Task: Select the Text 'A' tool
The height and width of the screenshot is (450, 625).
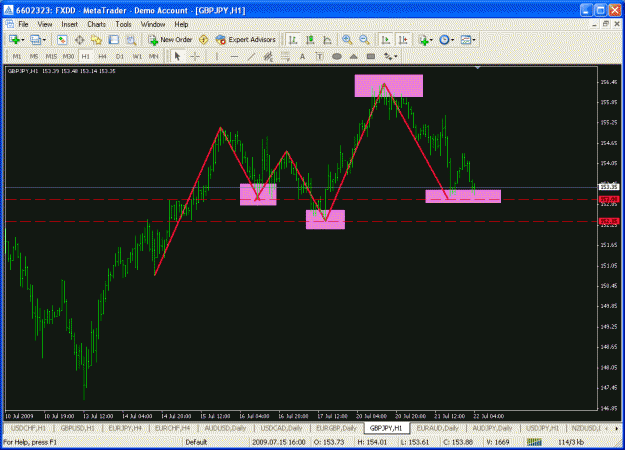Action: [x=303, y=57]
